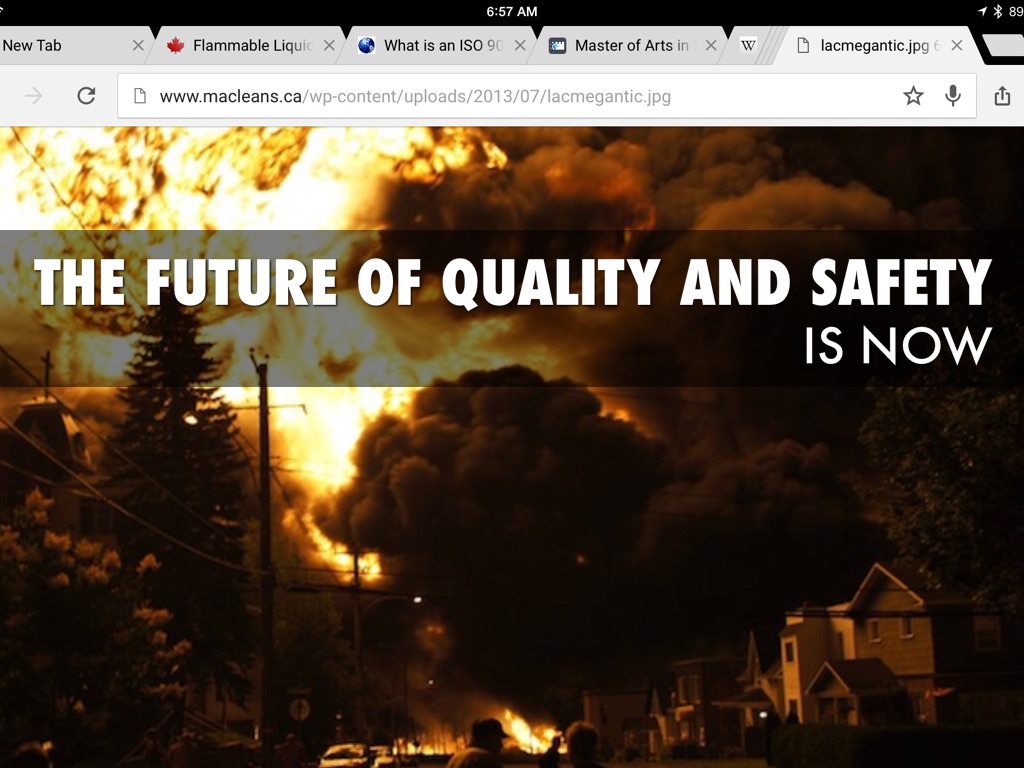Viewport: 1024px width, 768px height.
Task: Click the macleans.ca URL in address bar
Action: click(x=415, y=97)
